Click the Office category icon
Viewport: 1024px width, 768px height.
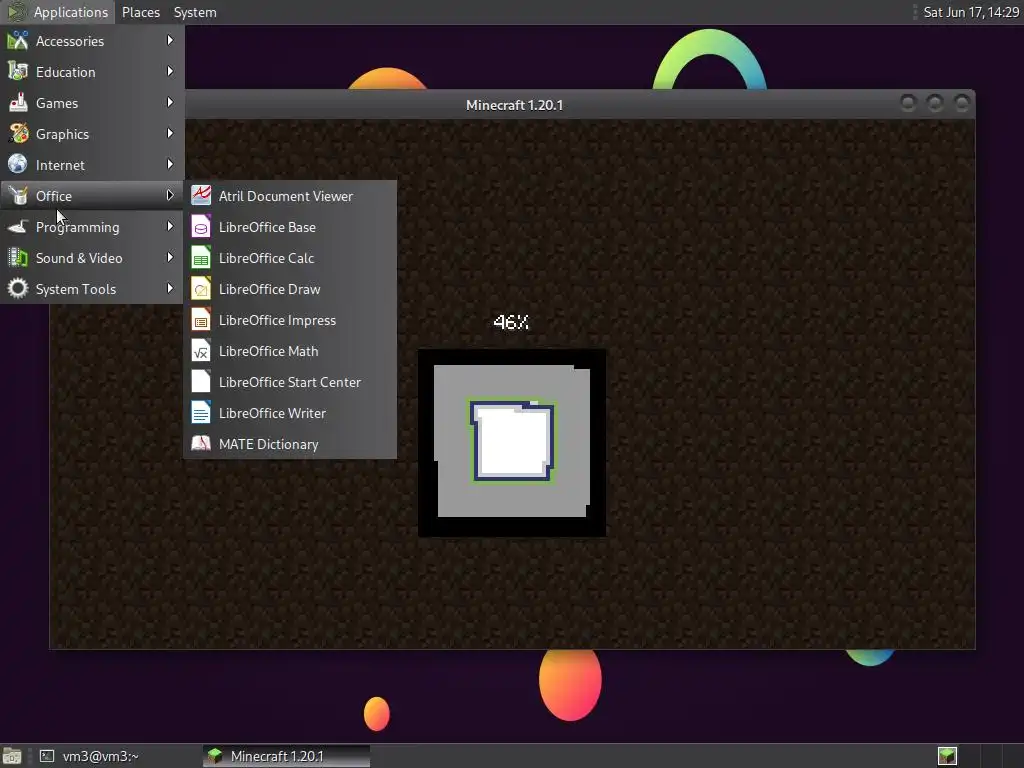(18, 196)
